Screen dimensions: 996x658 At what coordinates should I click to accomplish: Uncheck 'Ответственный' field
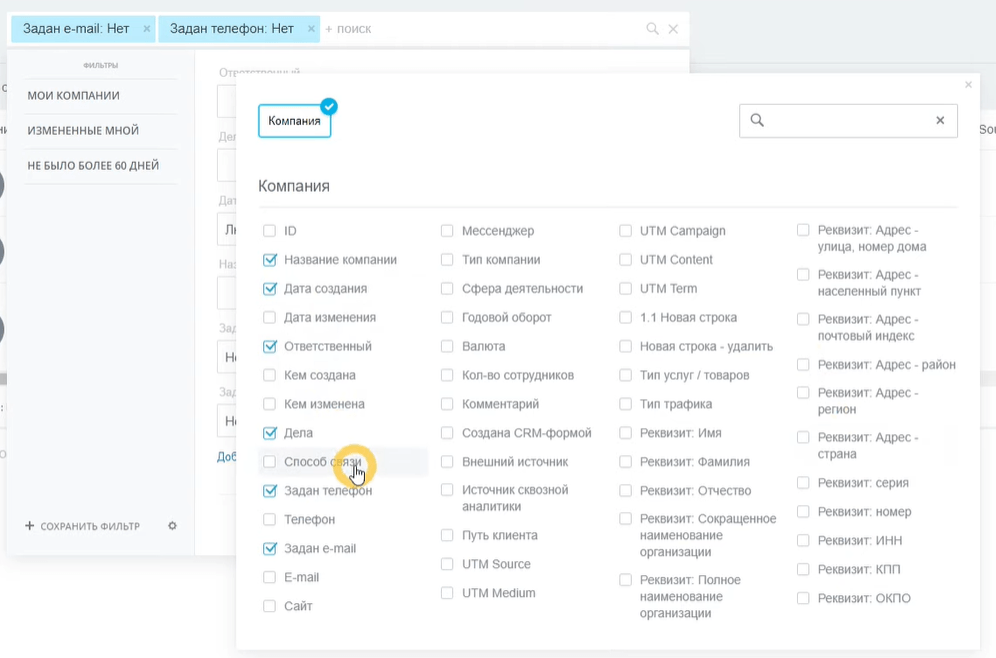point(269,346)
